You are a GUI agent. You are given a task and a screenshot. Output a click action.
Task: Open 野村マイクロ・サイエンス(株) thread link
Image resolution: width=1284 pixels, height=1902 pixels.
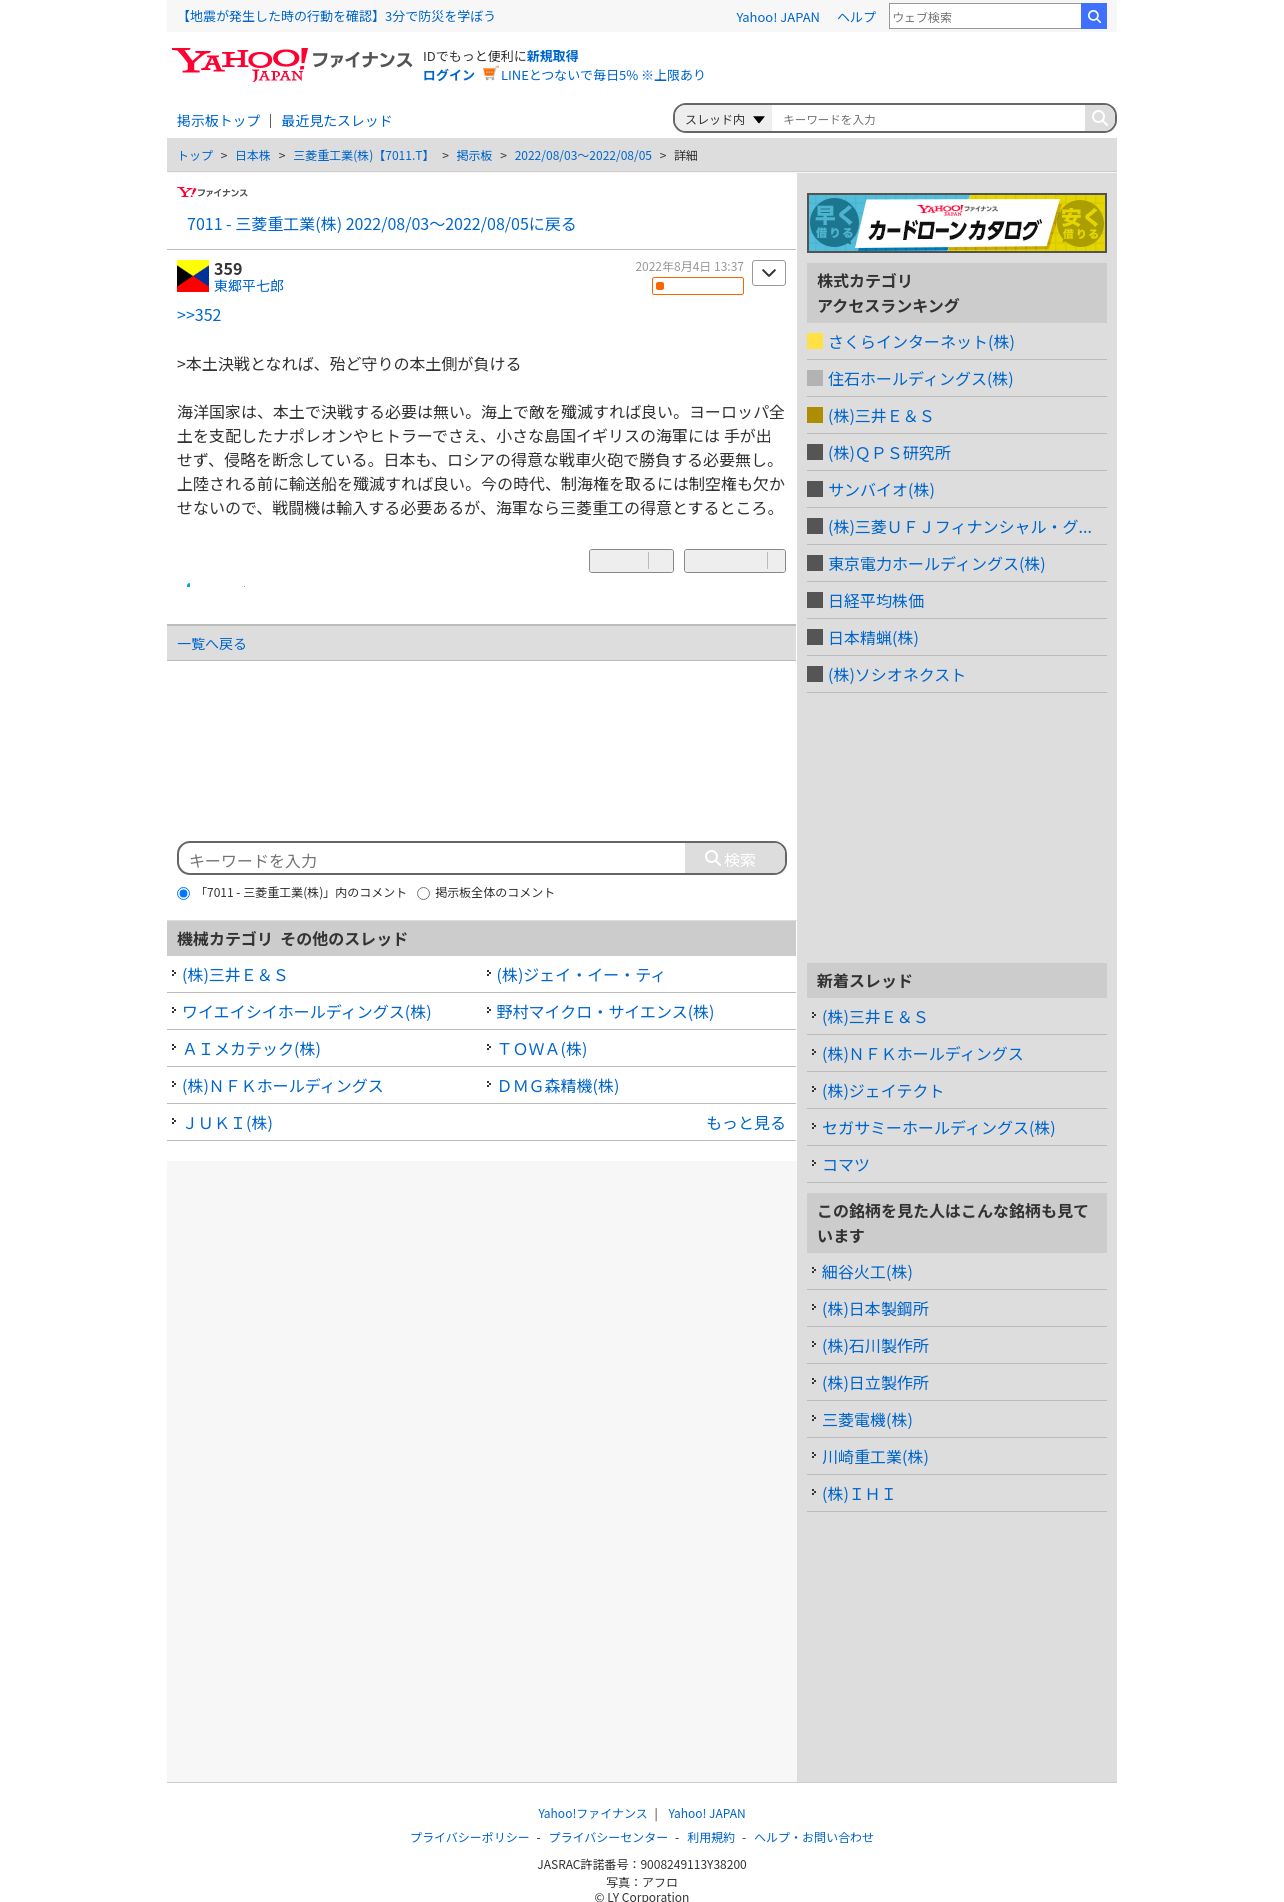point(605,1012)
